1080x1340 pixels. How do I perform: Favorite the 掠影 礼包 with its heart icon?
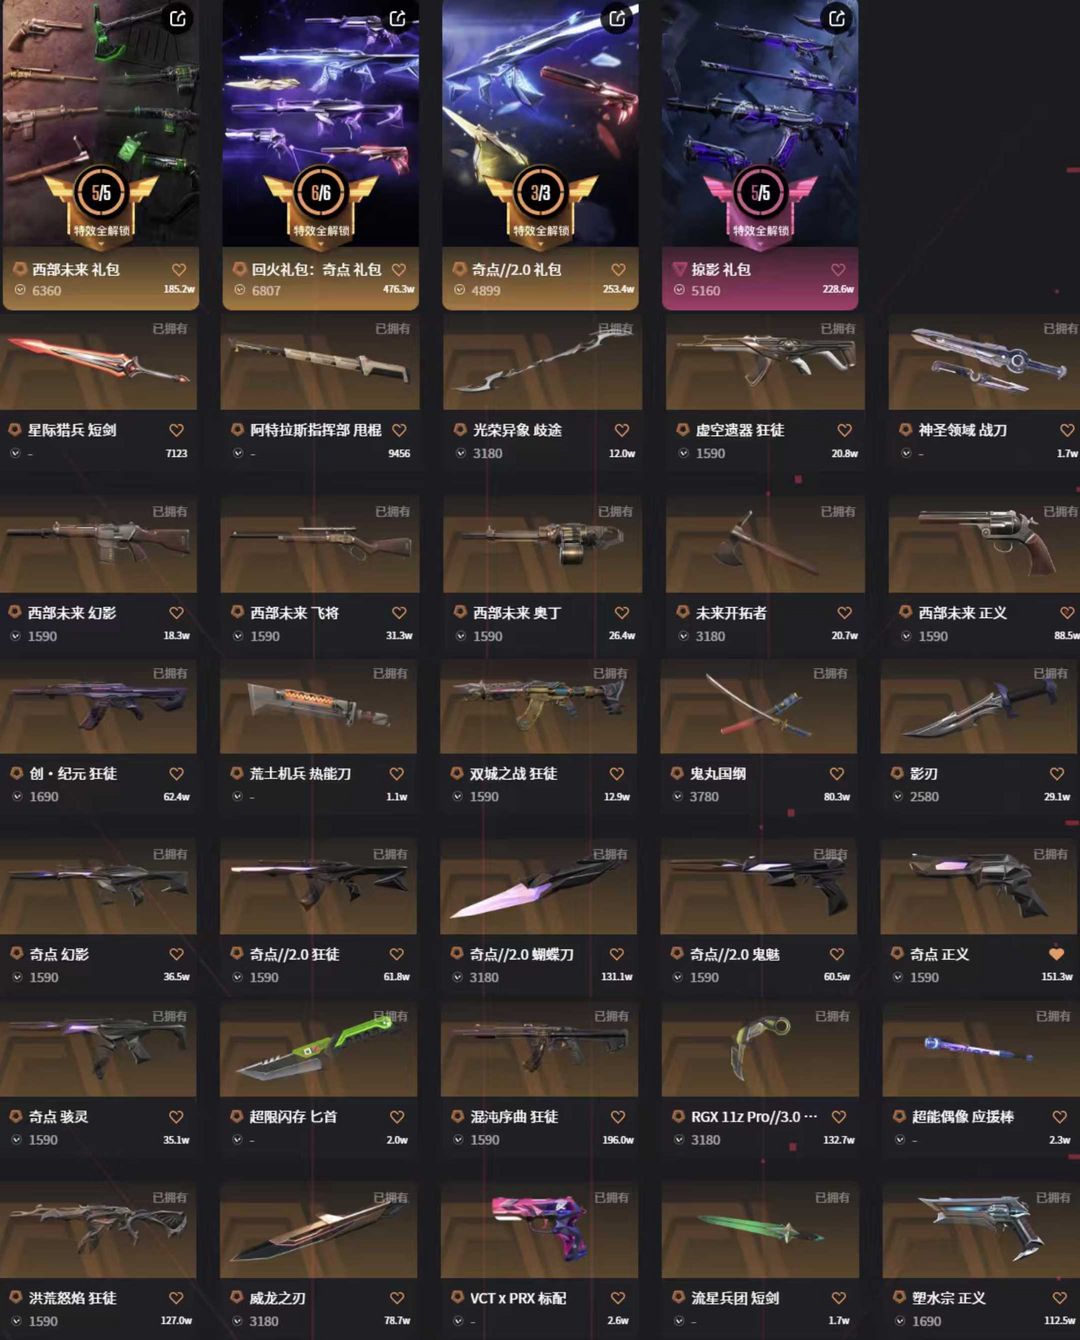point(838,270)
